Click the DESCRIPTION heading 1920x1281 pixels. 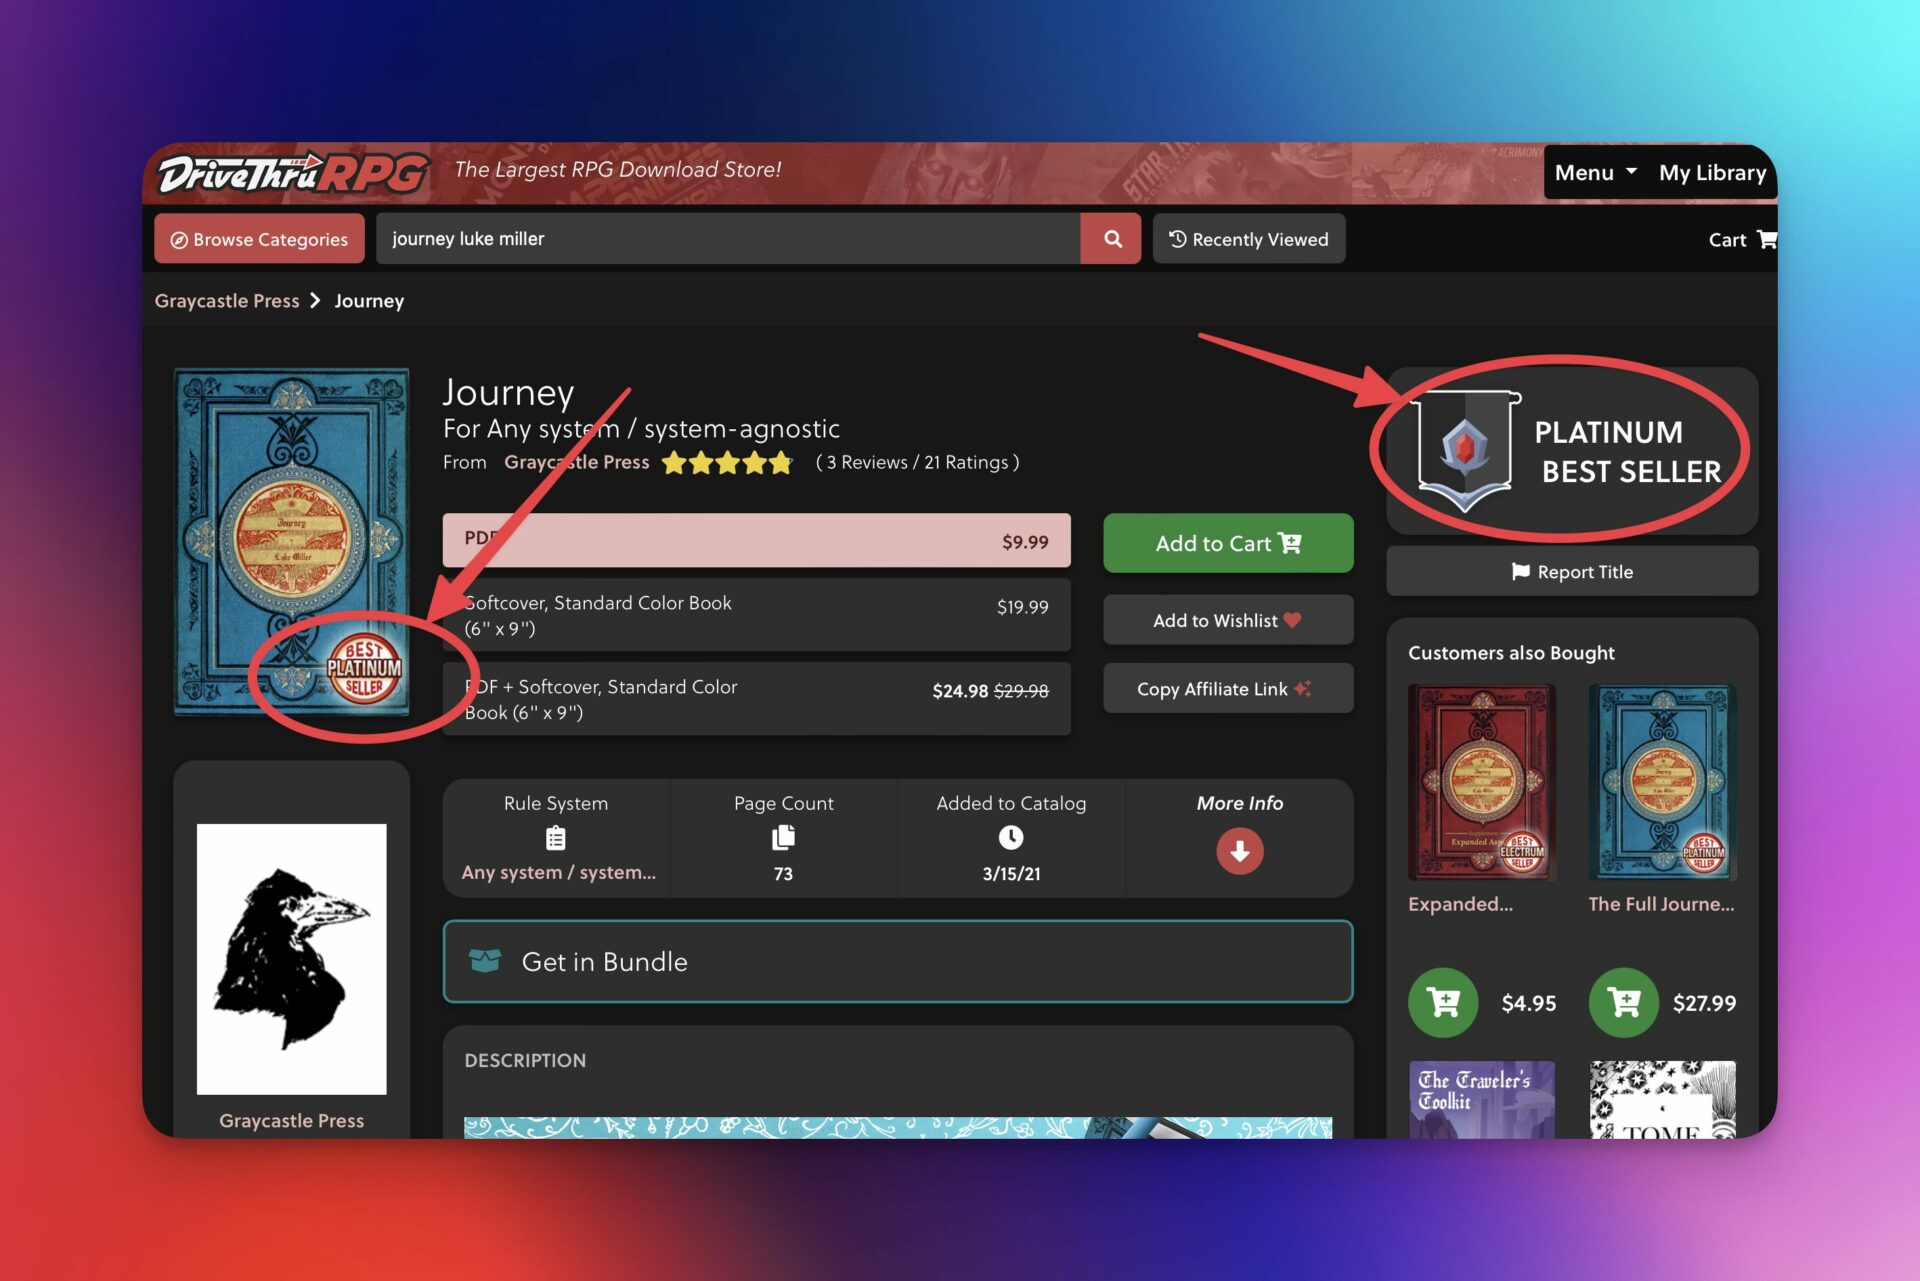pos(525,1060)
